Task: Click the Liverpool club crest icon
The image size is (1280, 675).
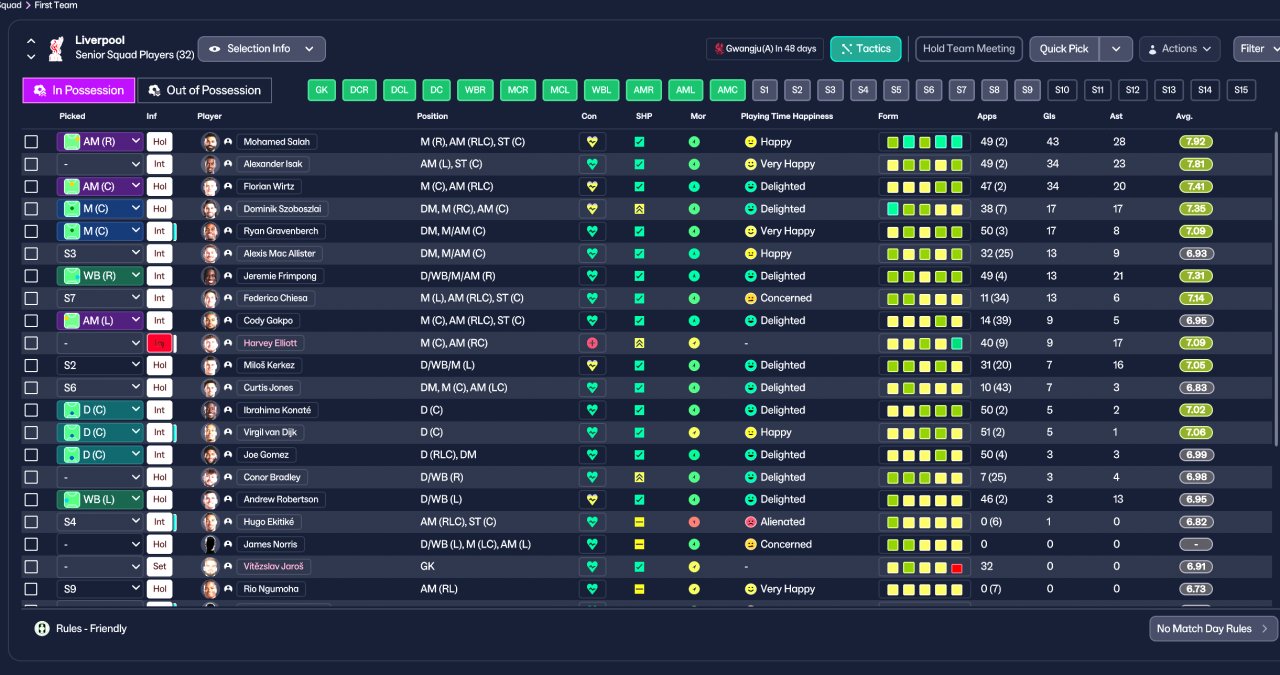Action: point(56,47)
